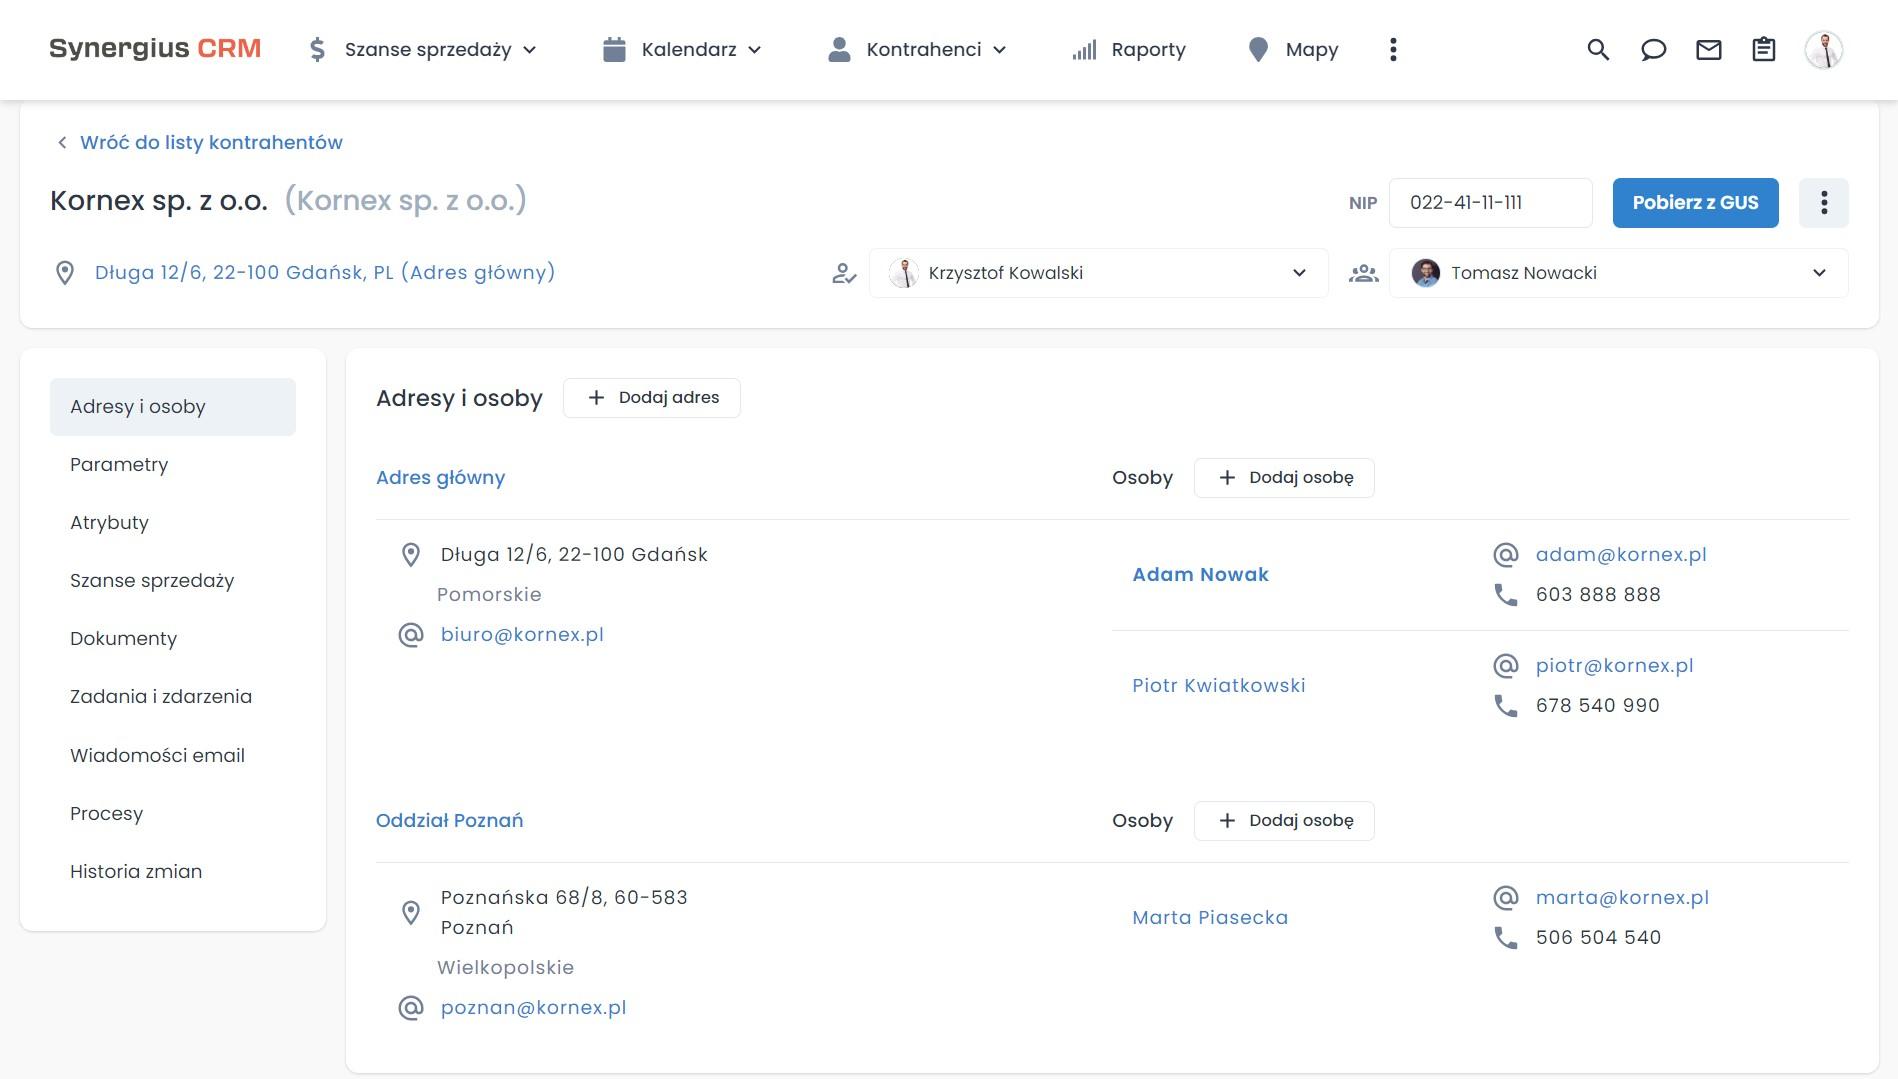
Task: Click the location pin next to header address
Action: [65, 273]
